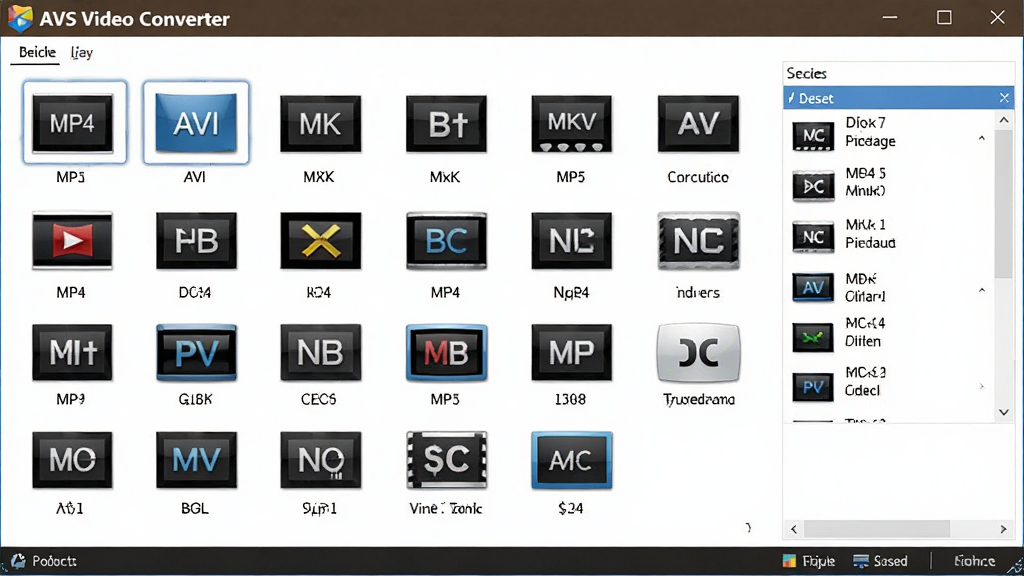Select the Deset header row

coord(899,98)
